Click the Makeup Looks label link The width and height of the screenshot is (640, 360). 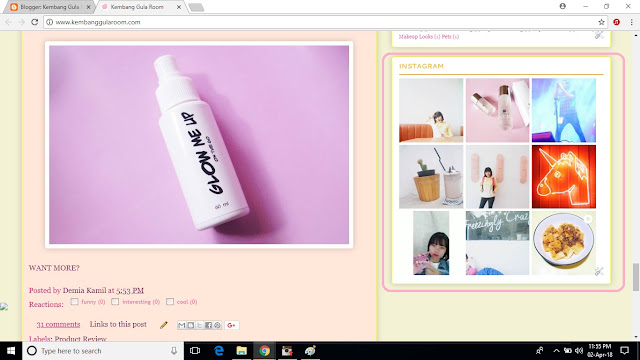416,37
